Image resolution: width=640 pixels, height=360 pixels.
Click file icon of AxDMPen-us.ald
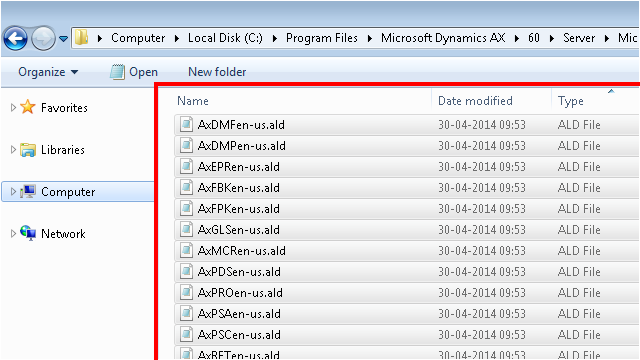[186, 145]
